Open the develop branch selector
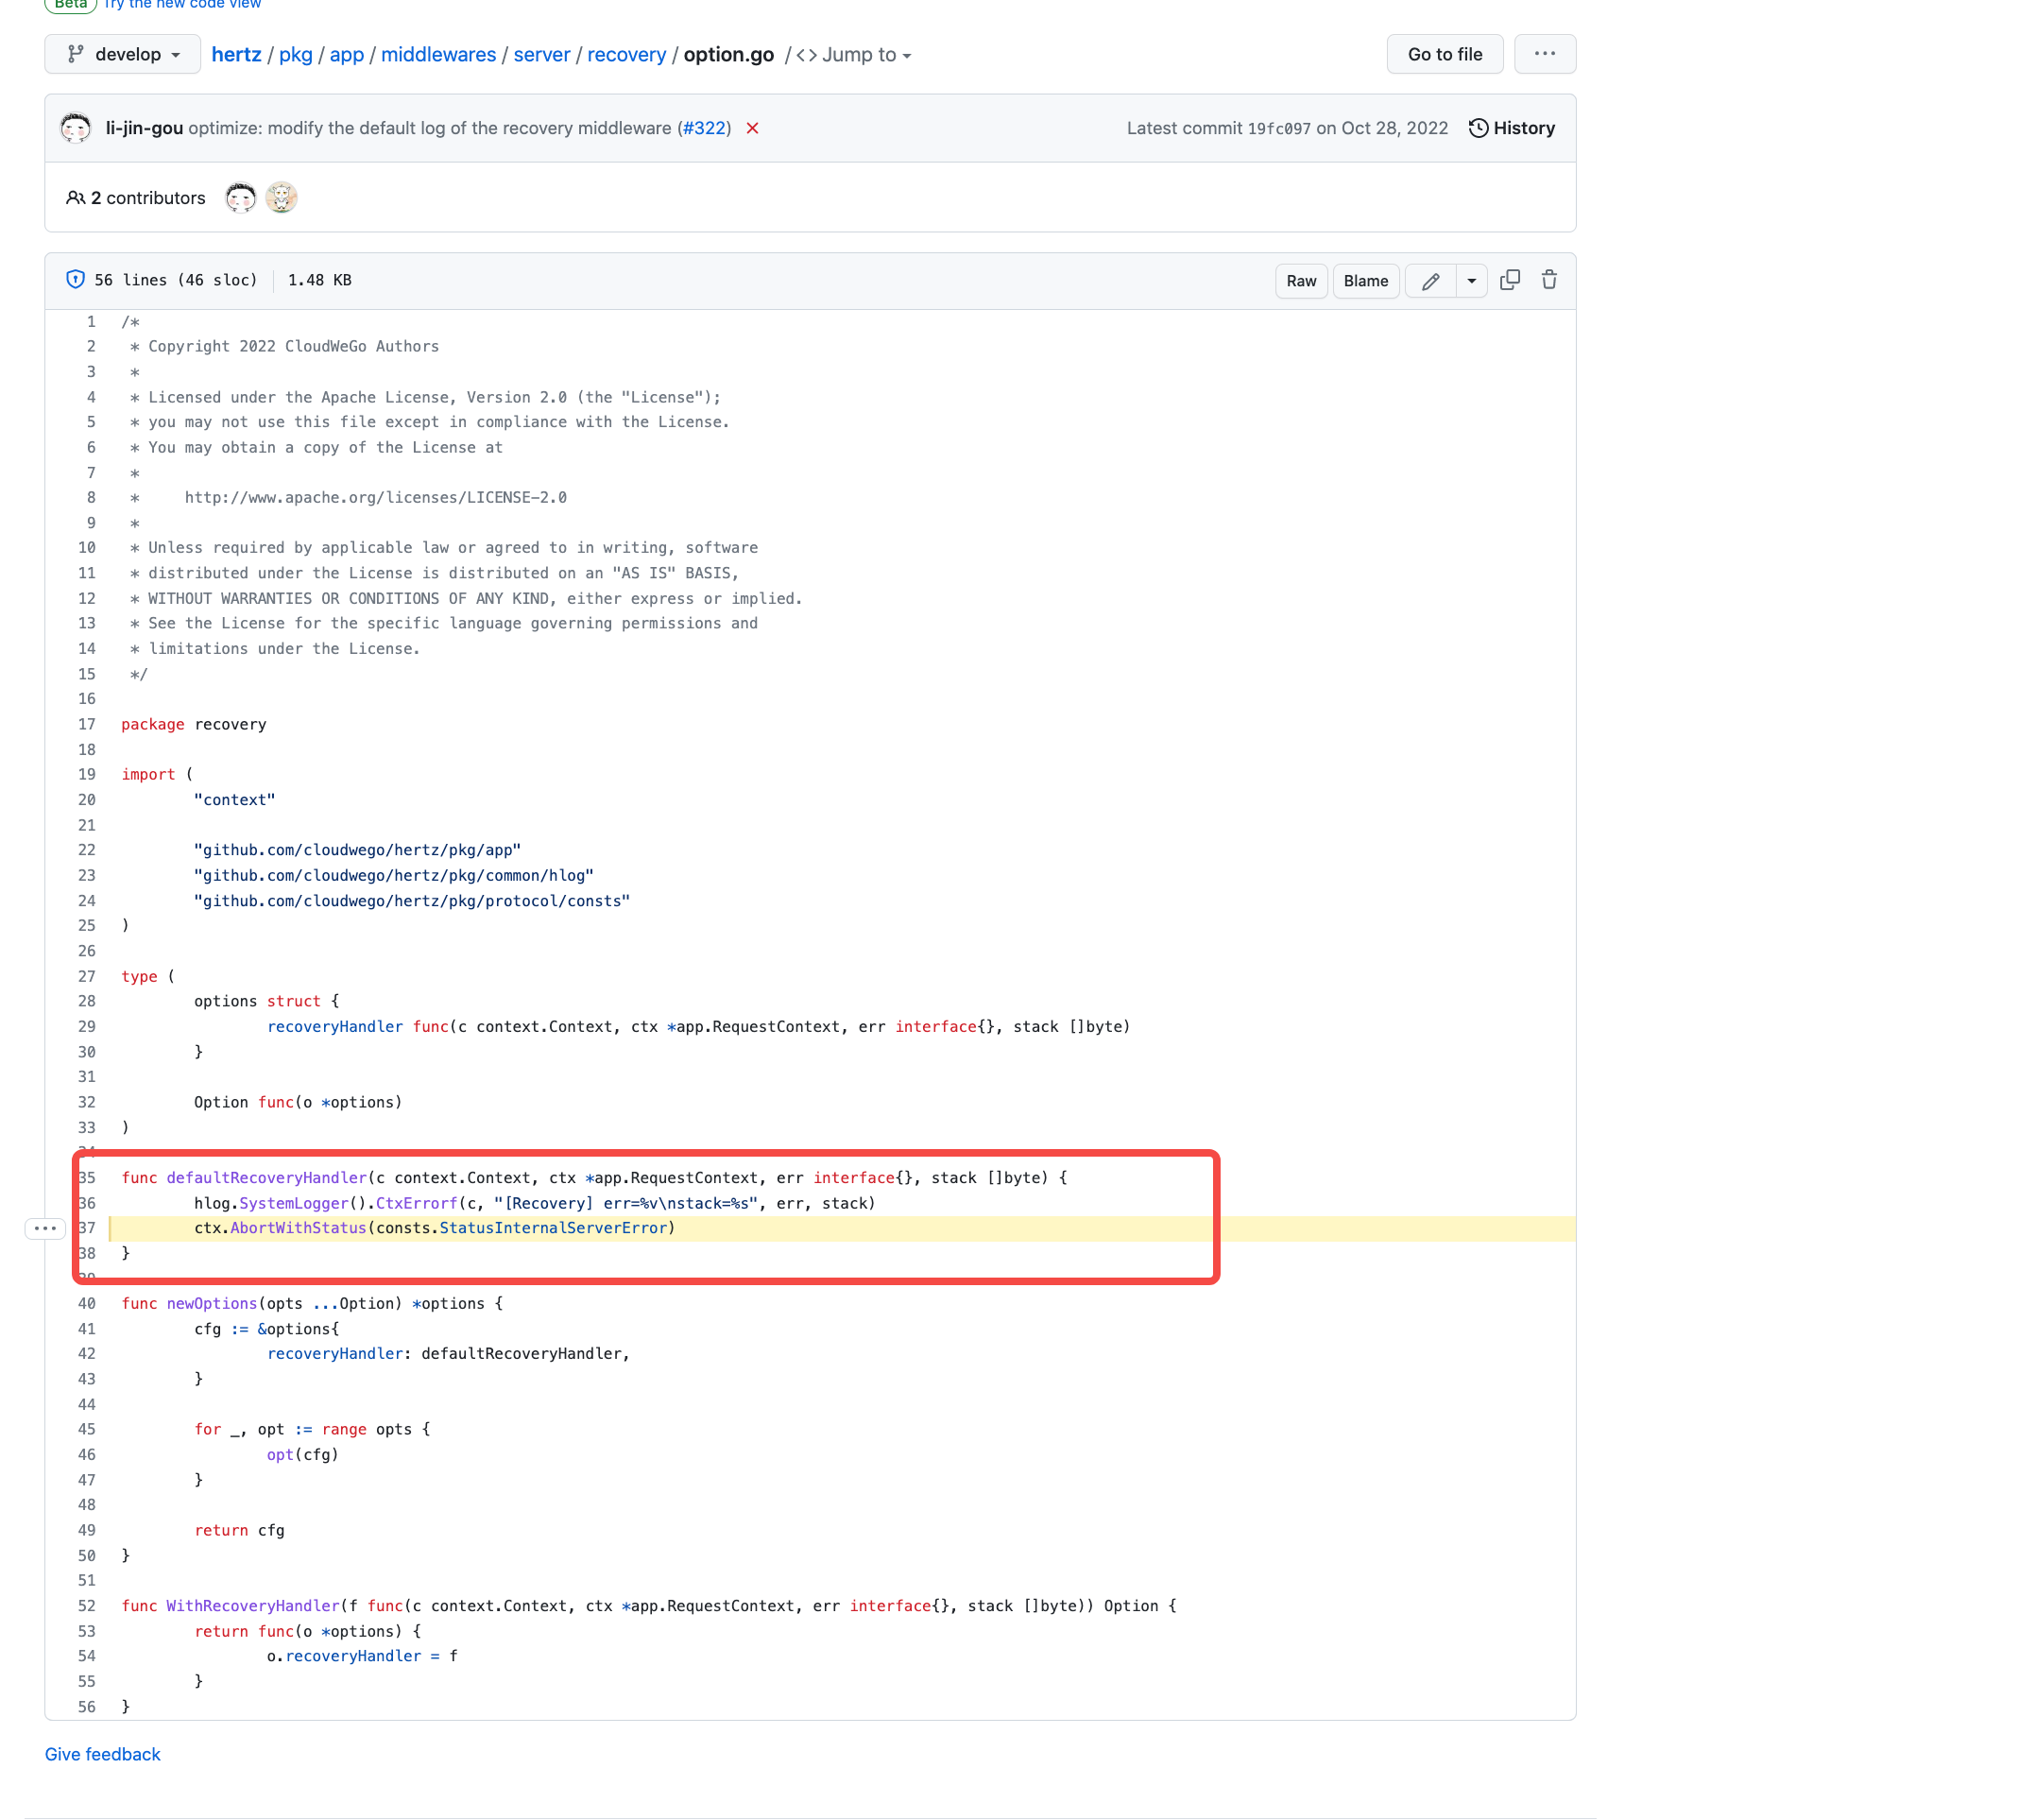 pos(122,54)
